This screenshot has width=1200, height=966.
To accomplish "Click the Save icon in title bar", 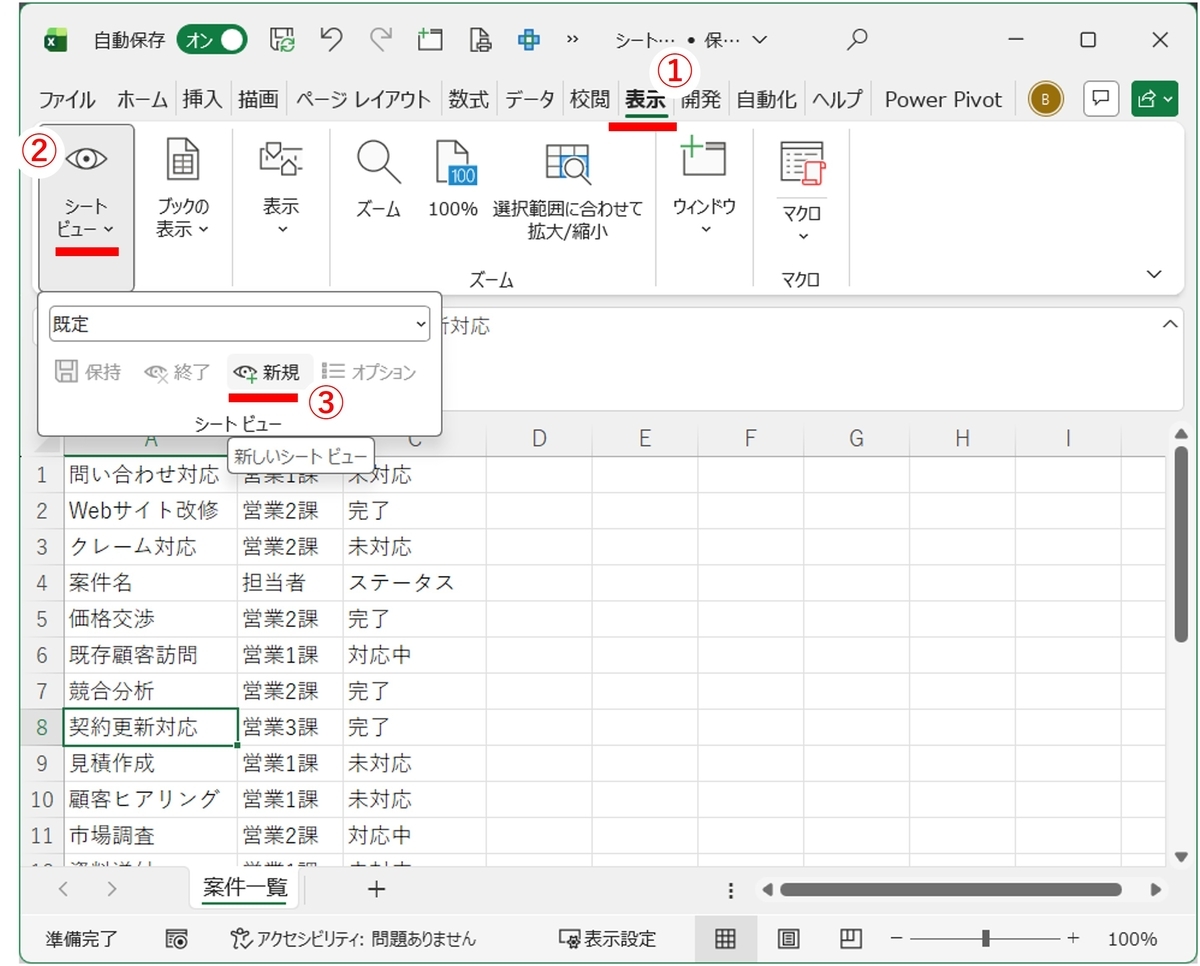I will tap(283, 40).
